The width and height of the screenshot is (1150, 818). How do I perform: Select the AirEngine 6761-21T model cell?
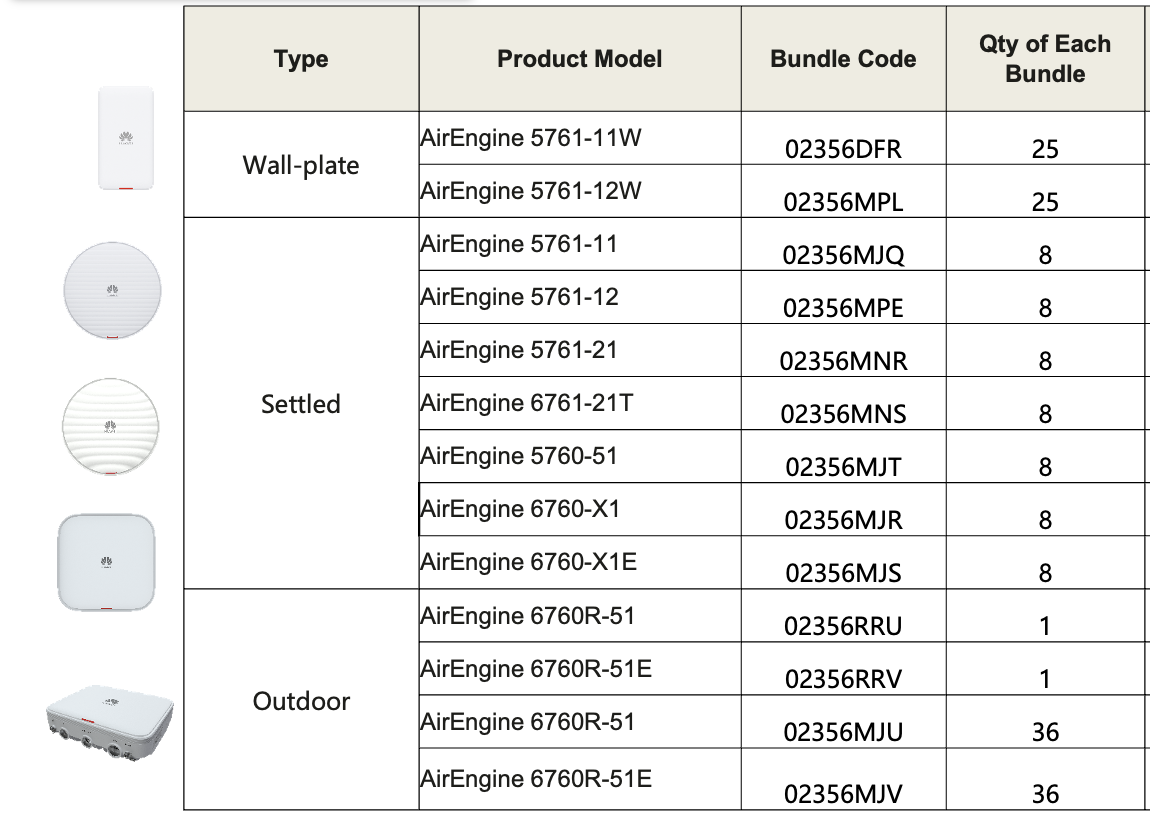click(x=579, y=403)
